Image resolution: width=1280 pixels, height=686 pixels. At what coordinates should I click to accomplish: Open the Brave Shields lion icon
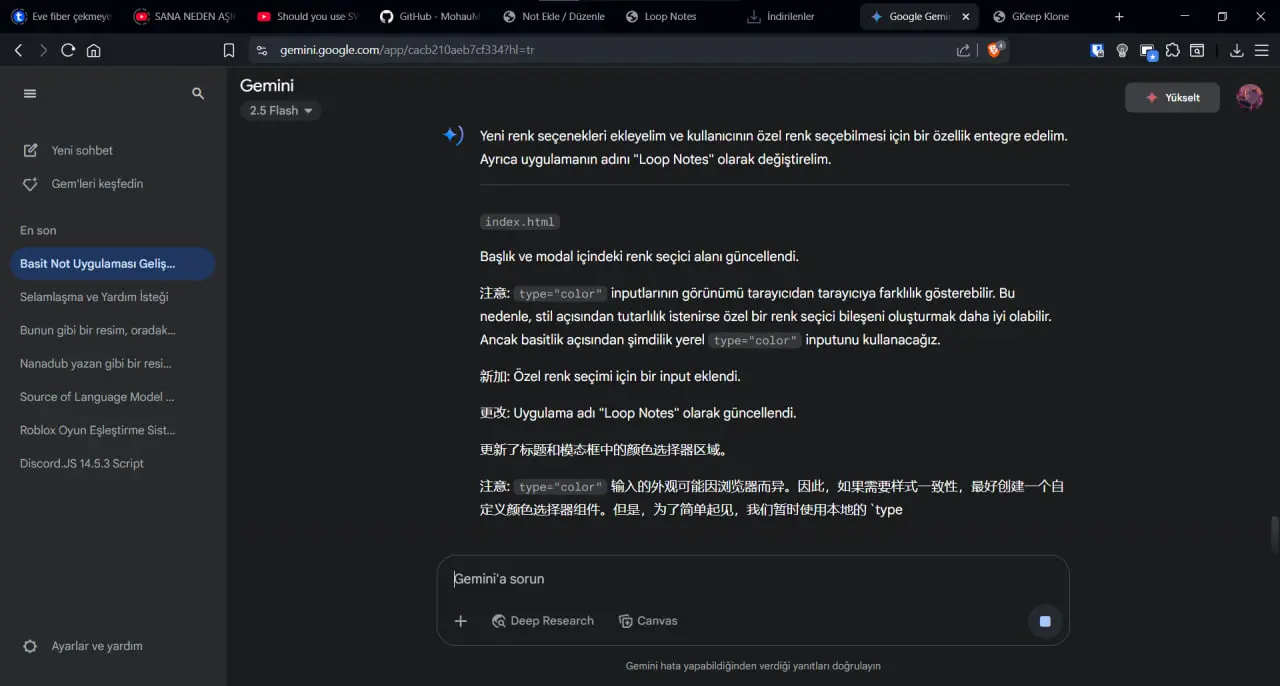pyautogui.click(x=996, y=50)
